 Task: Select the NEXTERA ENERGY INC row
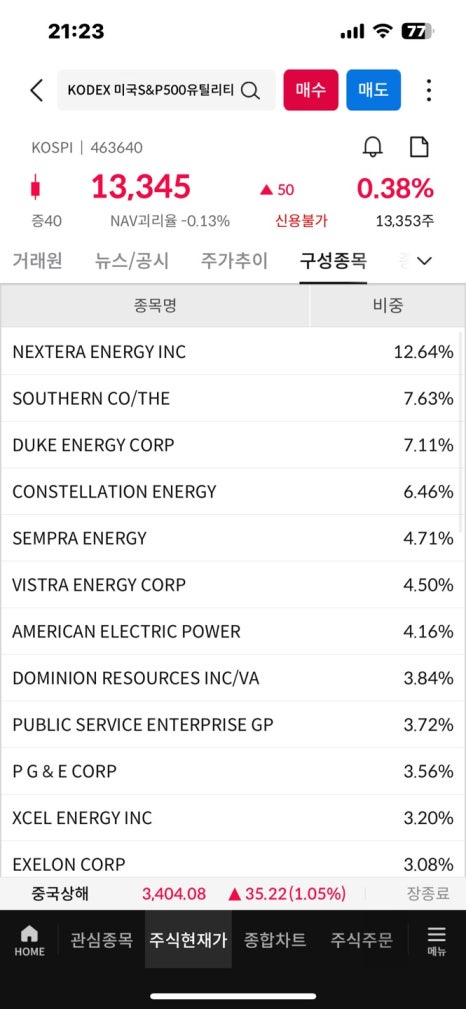pyautogui.click(x=233, y=351)
